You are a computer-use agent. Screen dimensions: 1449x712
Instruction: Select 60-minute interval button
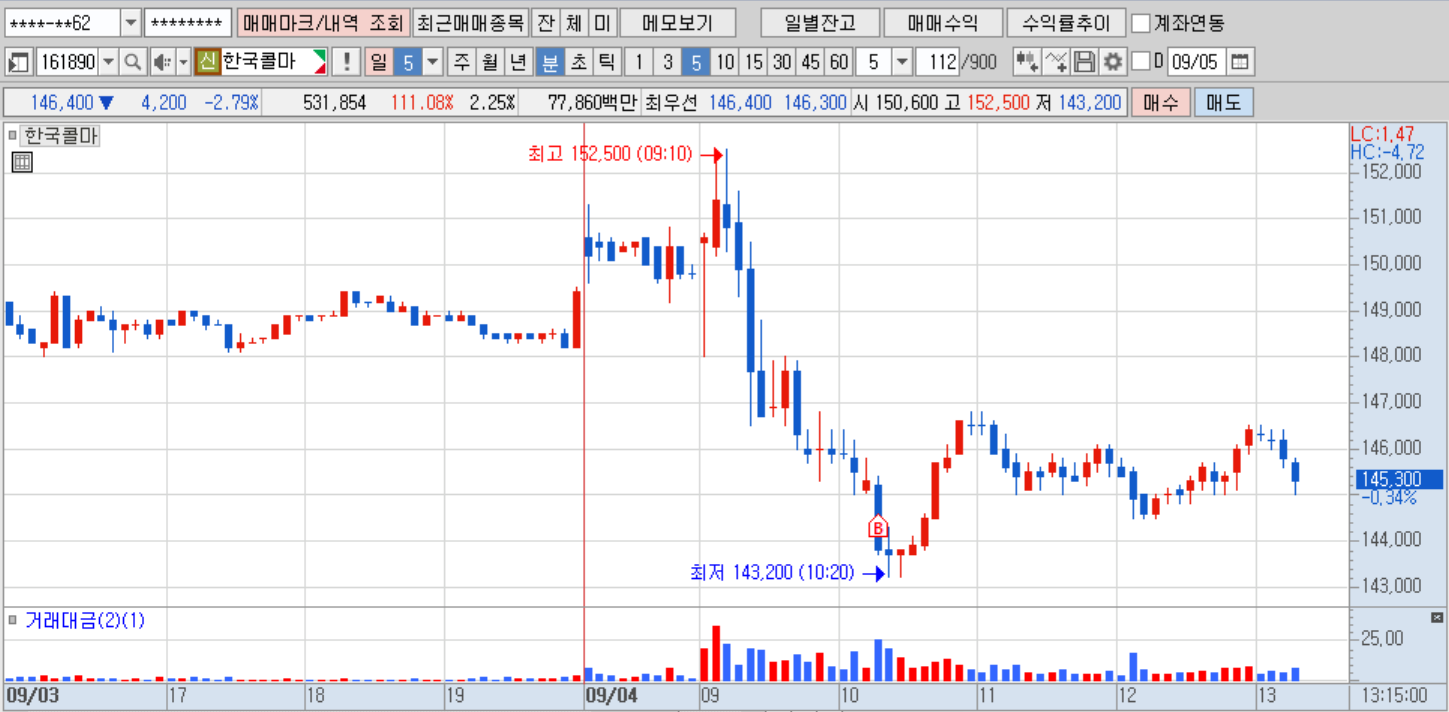click(x=839, y=62)
